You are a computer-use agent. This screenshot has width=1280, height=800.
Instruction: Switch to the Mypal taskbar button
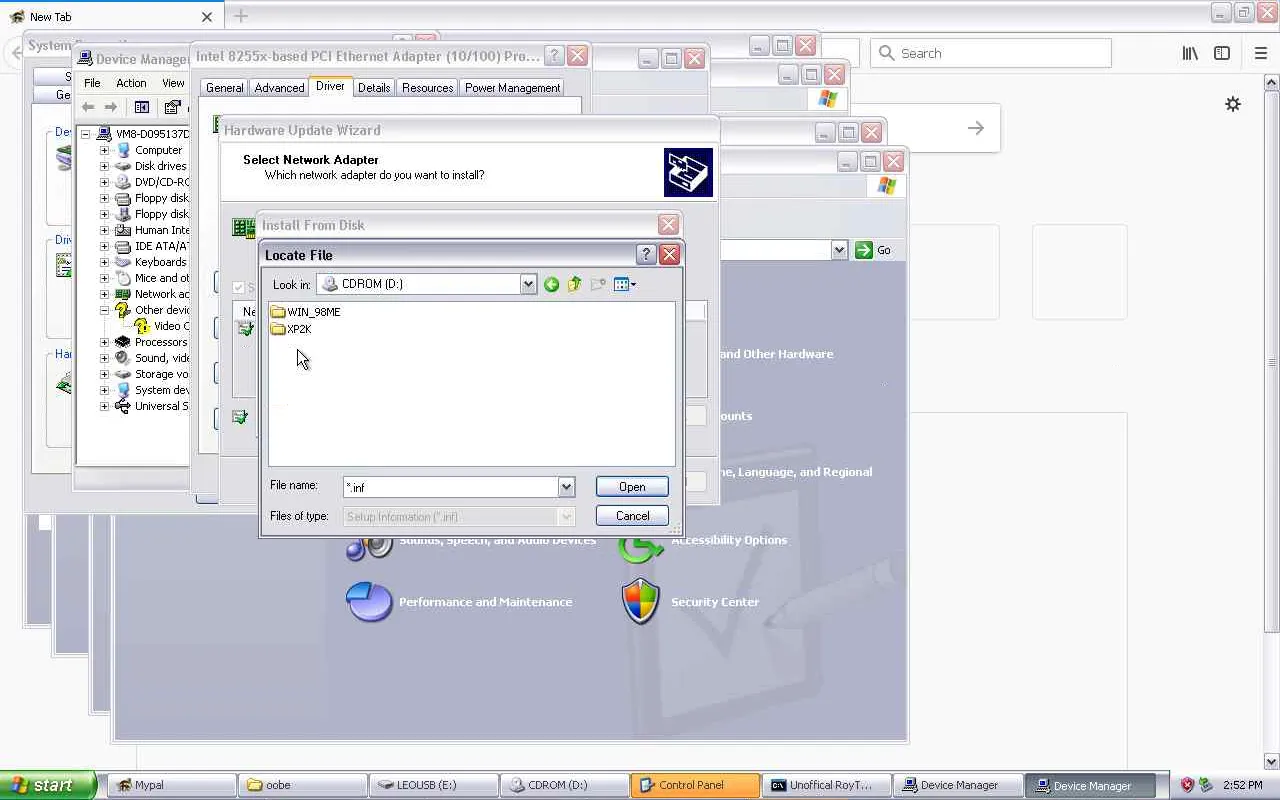coord(172,785)
